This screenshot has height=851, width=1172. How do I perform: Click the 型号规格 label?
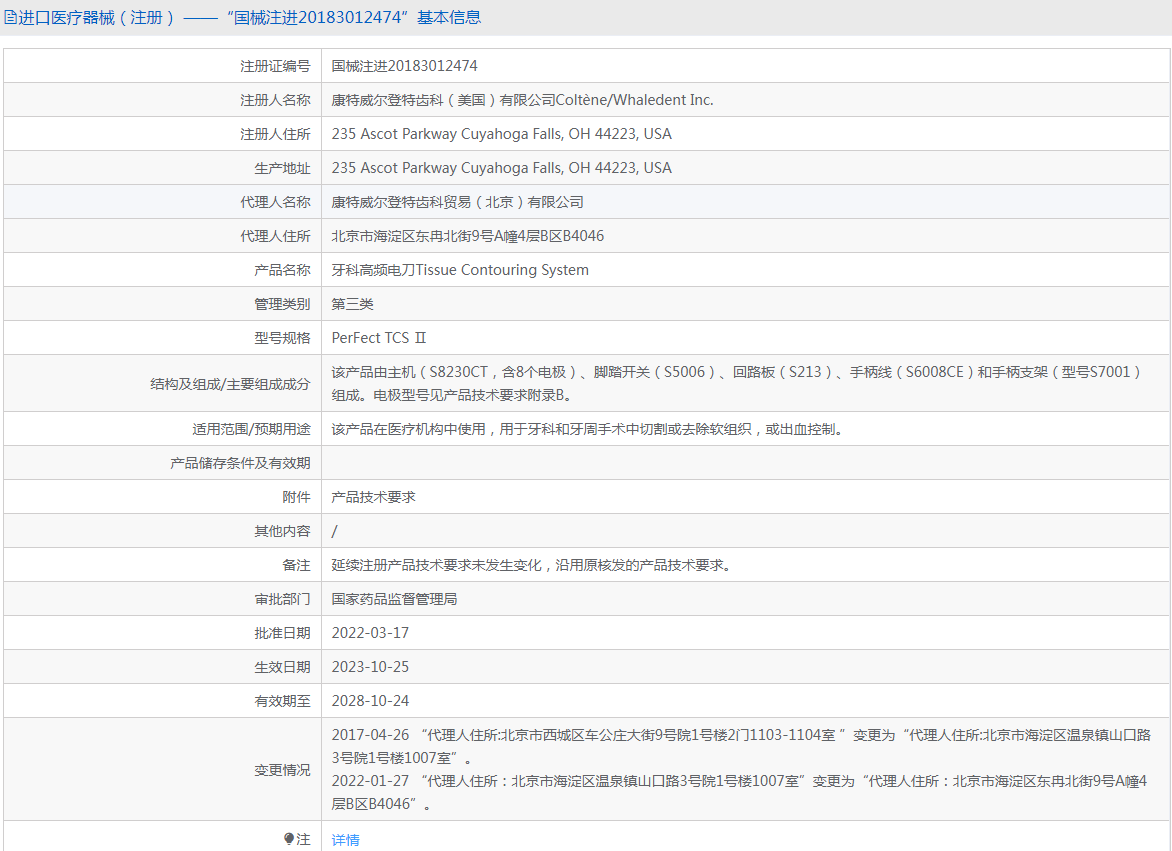[282, 338]
